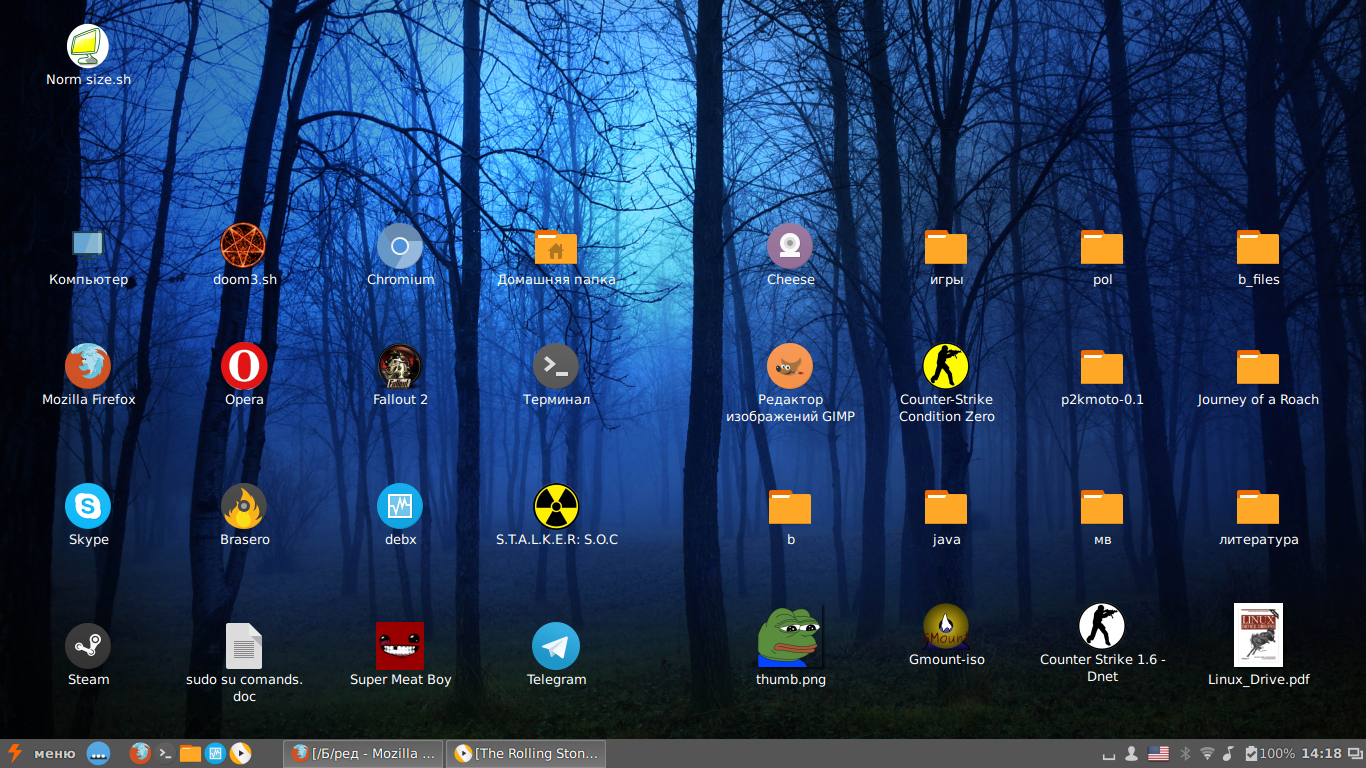Image resolution: width=1366 pixels, height=768 pixels.
Task: Switch keyboard layout via US flag
Action: (1158, 753)
